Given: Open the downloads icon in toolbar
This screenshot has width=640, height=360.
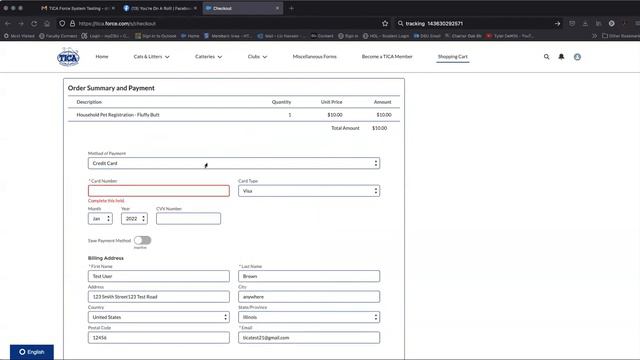Looking at the screenshot, I should tap(585, 24).
